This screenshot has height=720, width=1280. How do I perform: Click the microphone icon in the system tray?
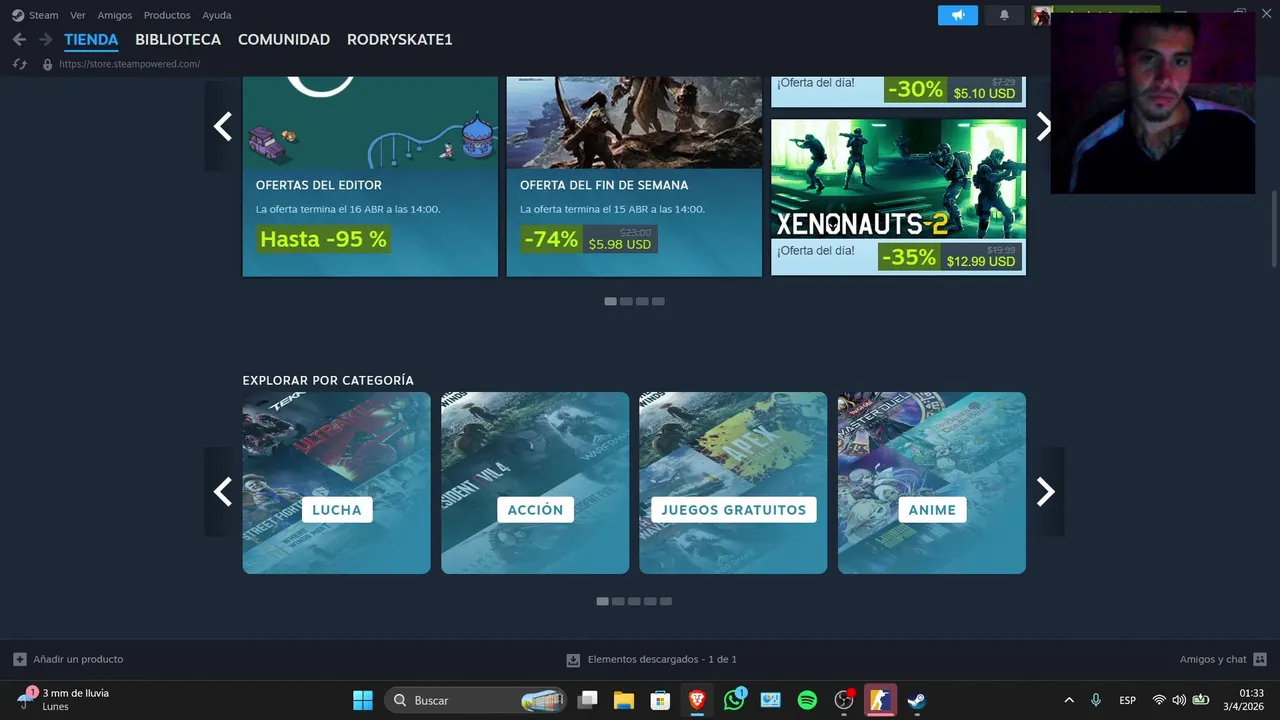pos(1096,700)
